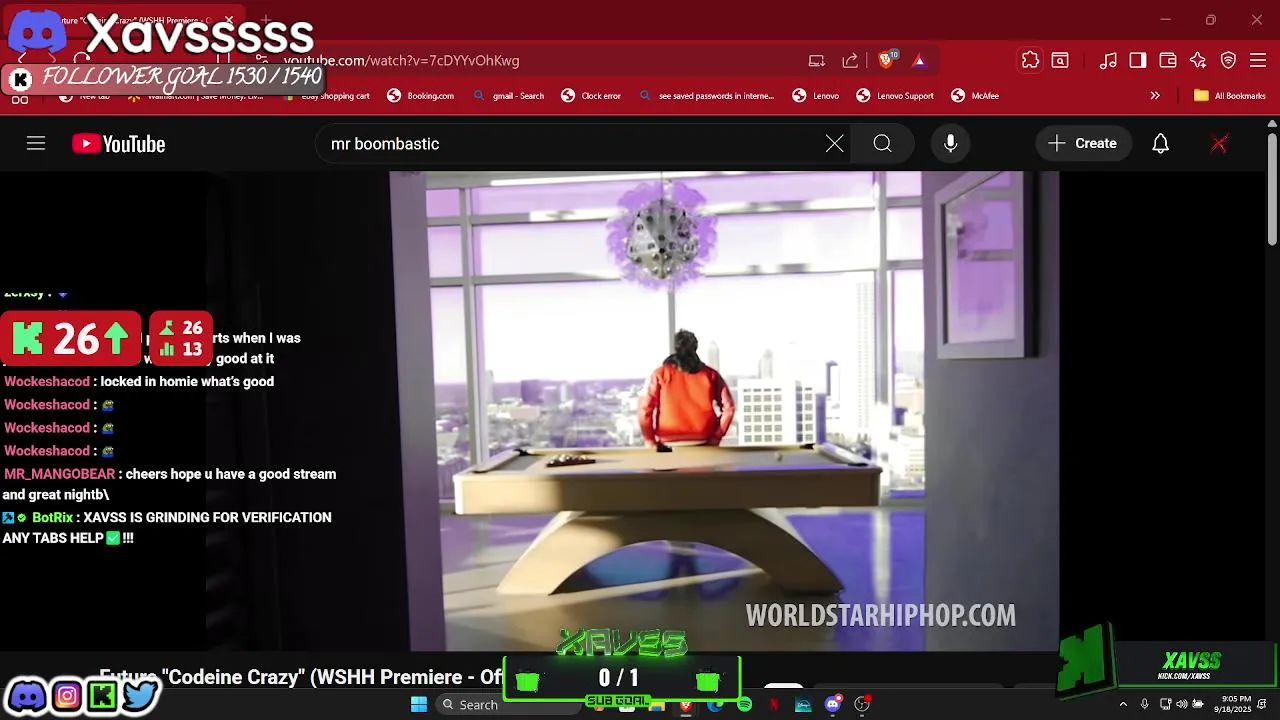
Task: Start voice search with the microphone
Action: tap(951, 144)
